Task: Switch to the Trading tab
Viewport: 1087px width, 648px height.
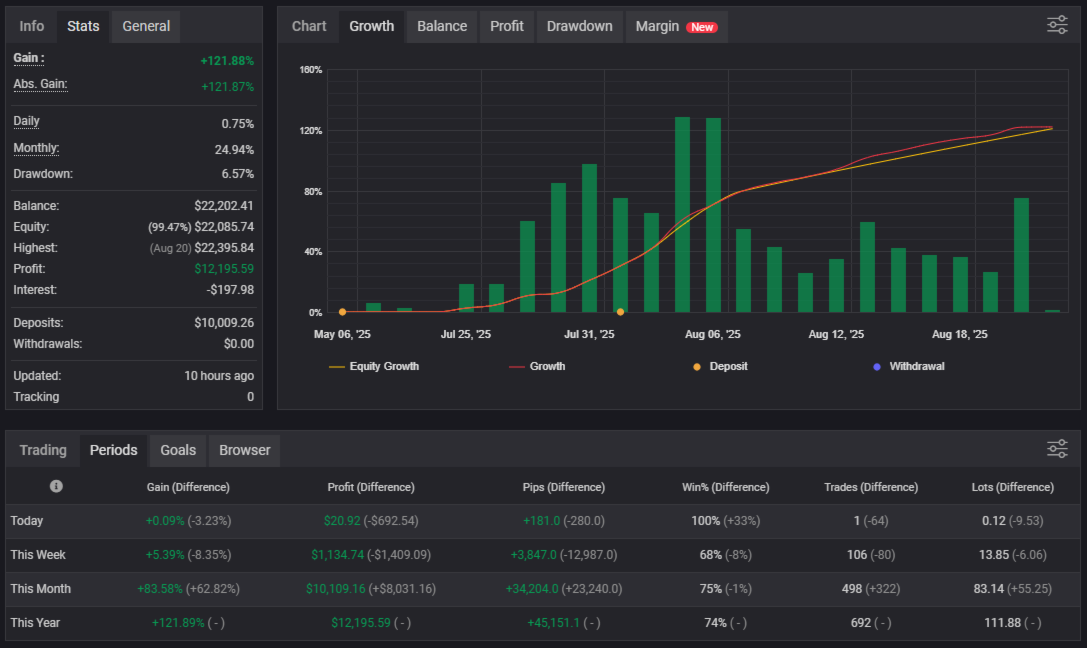Action: 43,450
